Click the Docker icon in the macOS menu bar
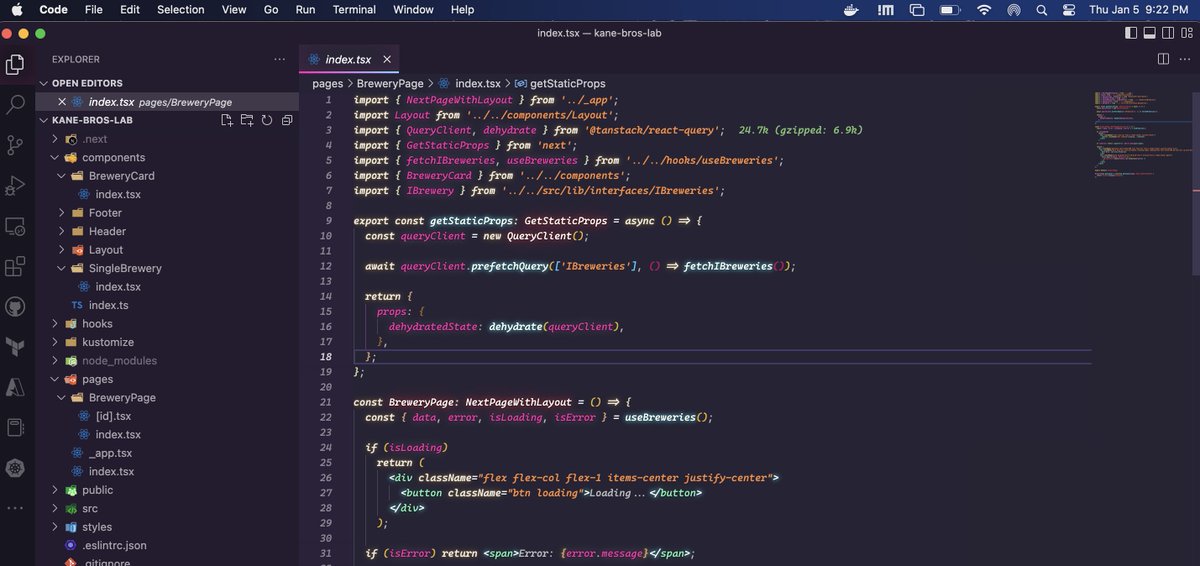Screen dimensions: 1200x566 point(852,10)
